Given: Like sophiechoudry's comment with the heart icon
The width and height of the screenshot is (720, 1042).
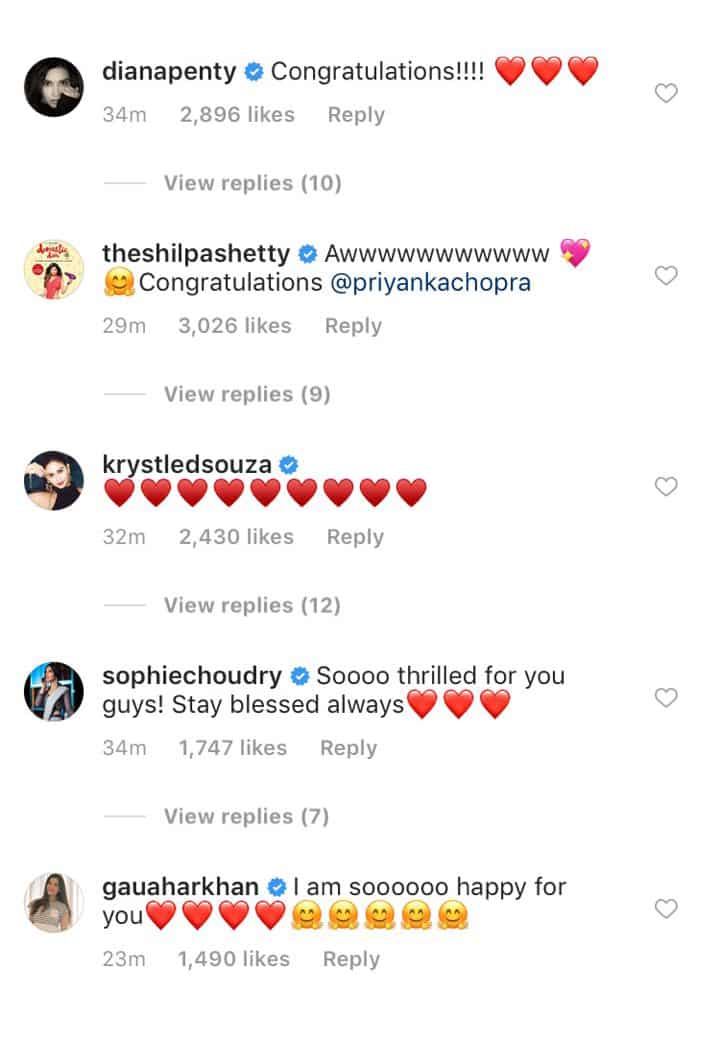Looking at the screenshot, I should 665,697.
